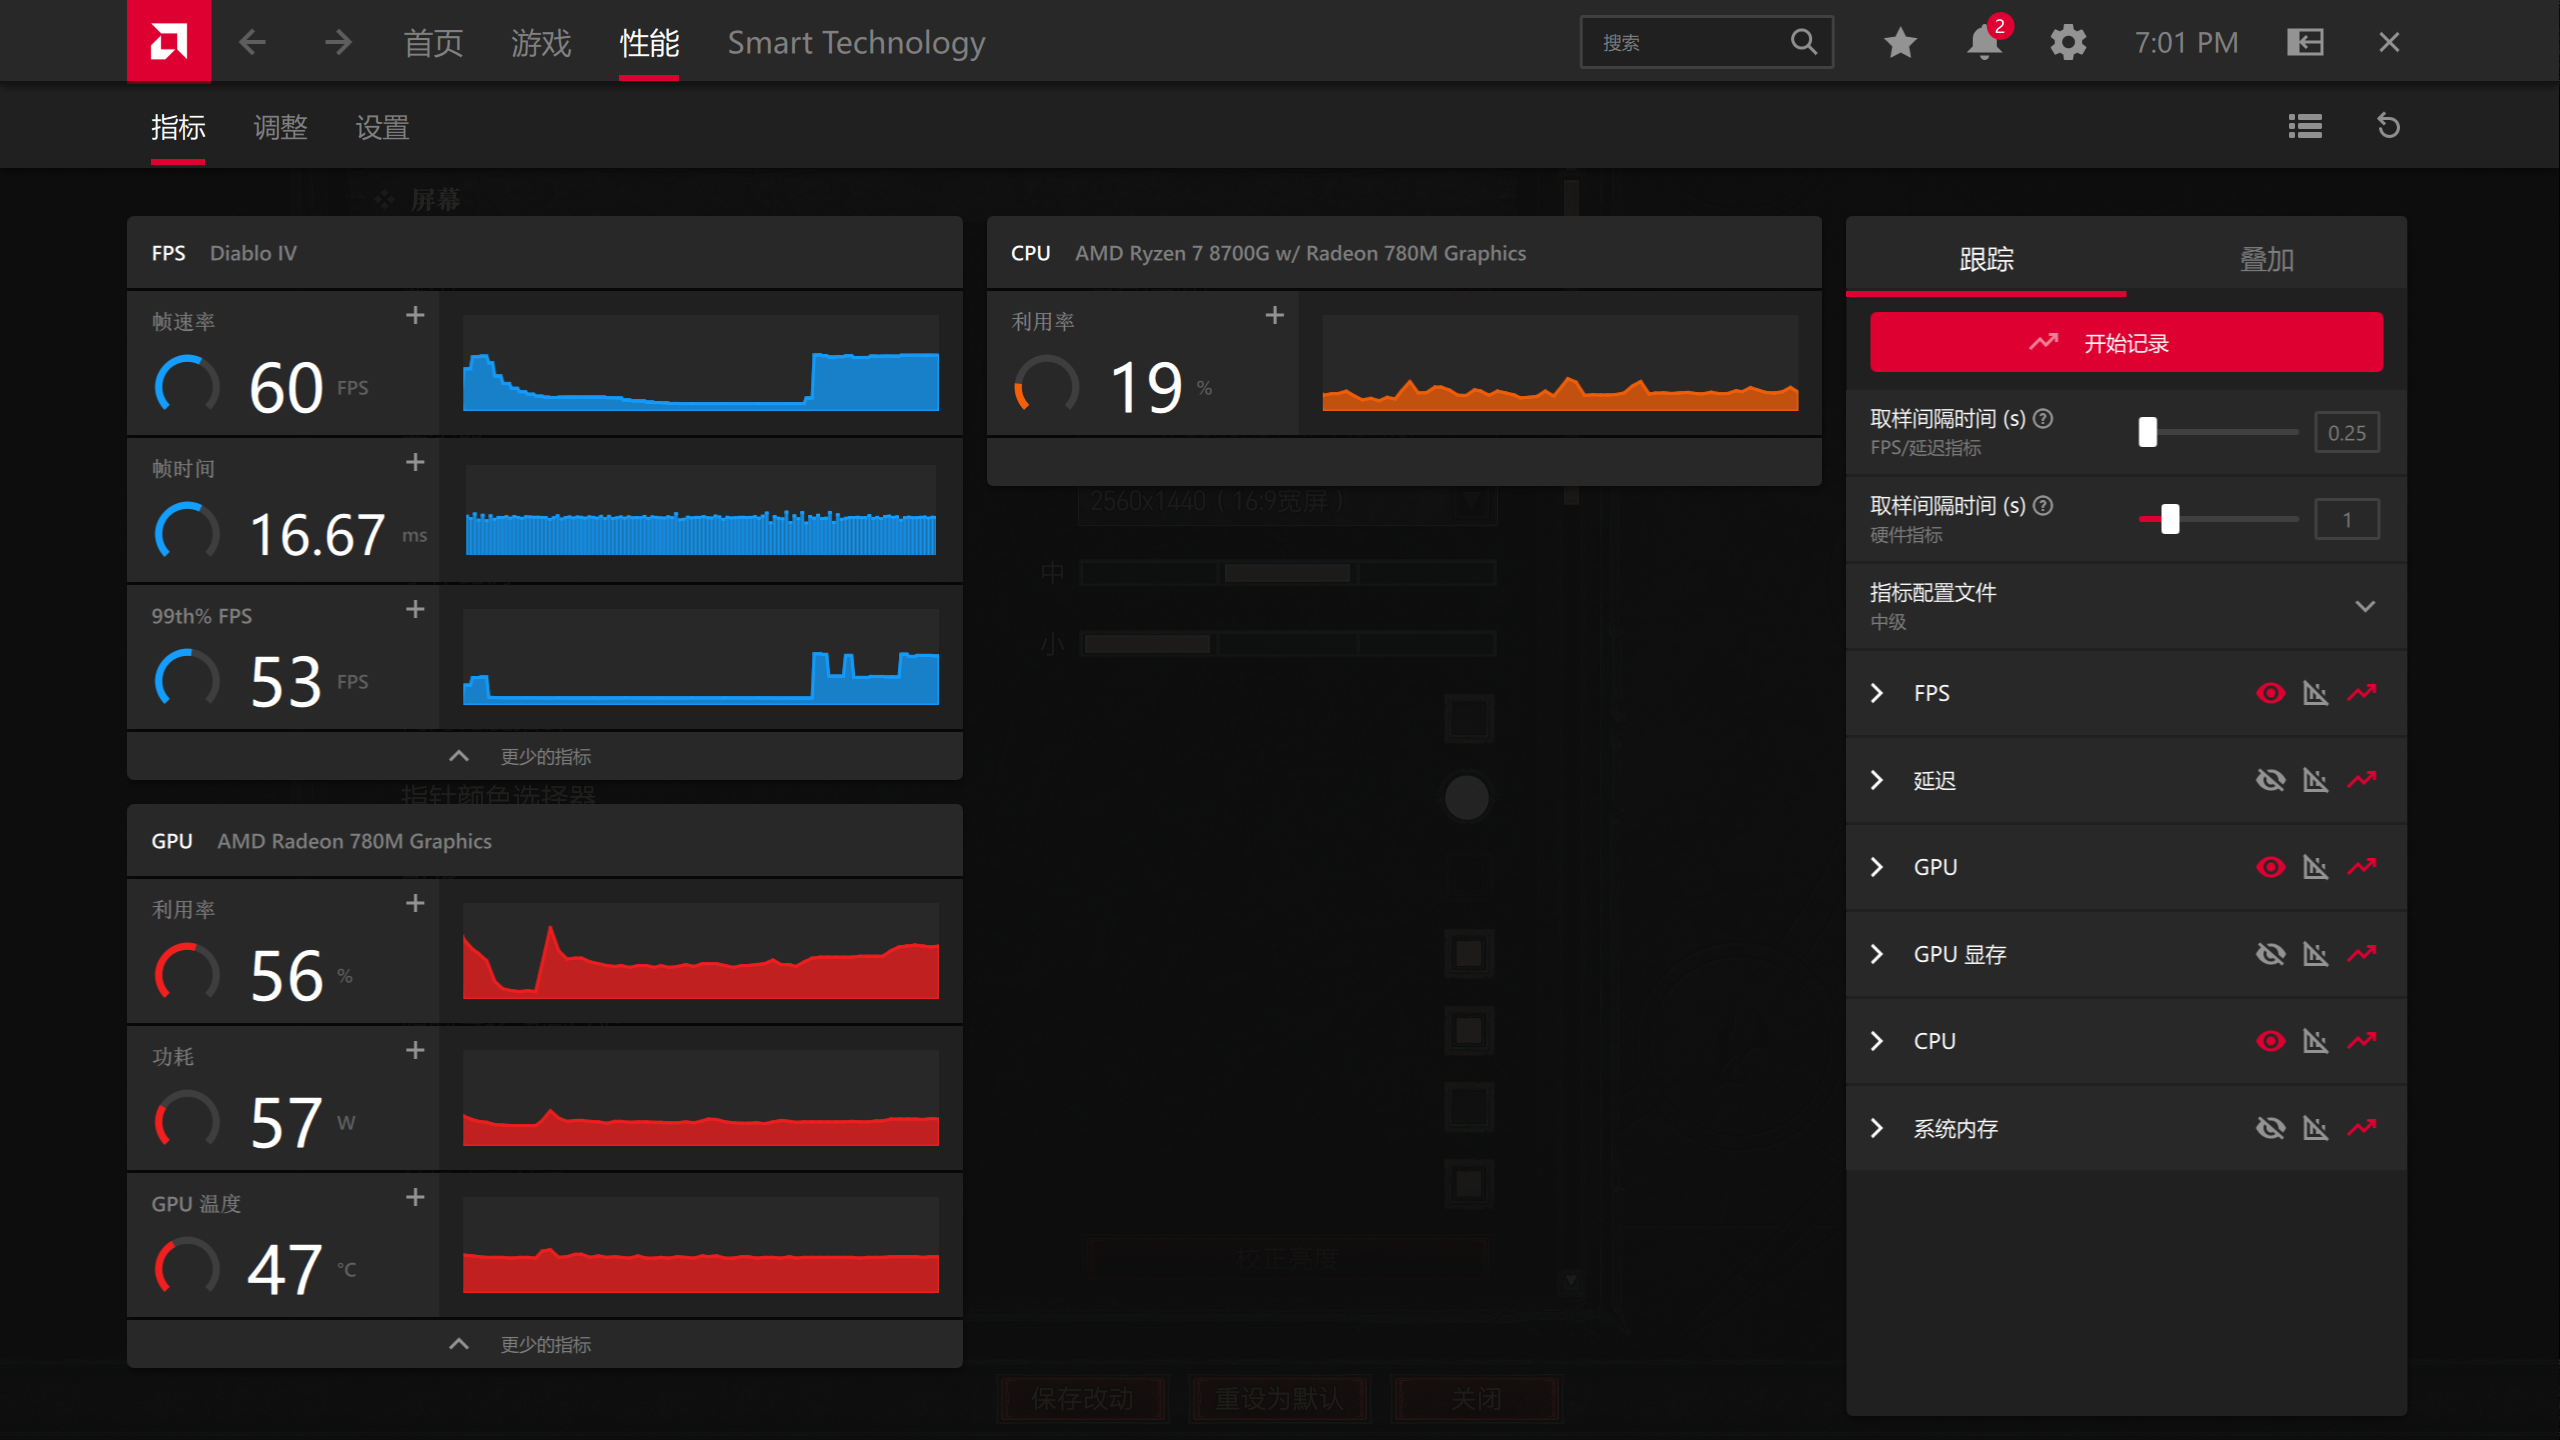Click the 0.25 sampling interval field
This screenshot has height=1440, width=2560.
[2346, 433]
